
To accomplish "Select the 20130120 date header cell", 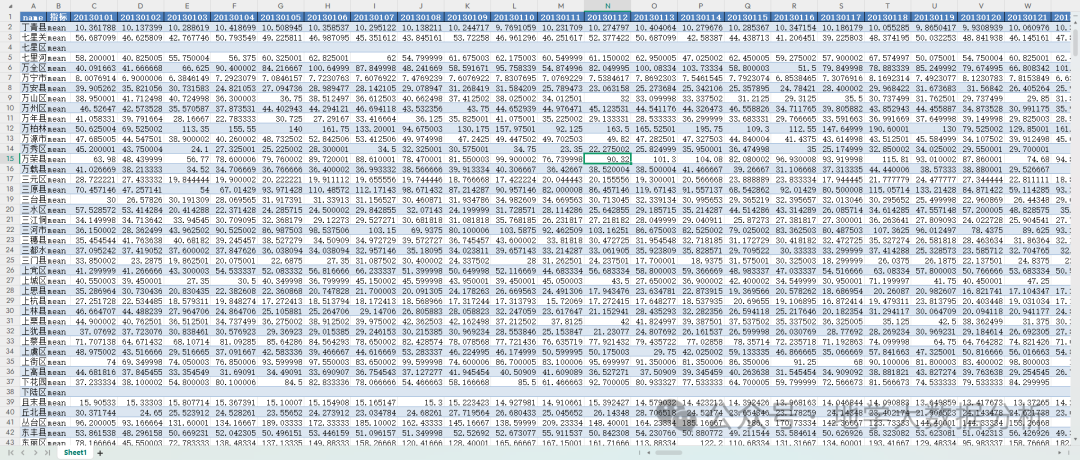I will pyautogui.click(x=980, y=16).
